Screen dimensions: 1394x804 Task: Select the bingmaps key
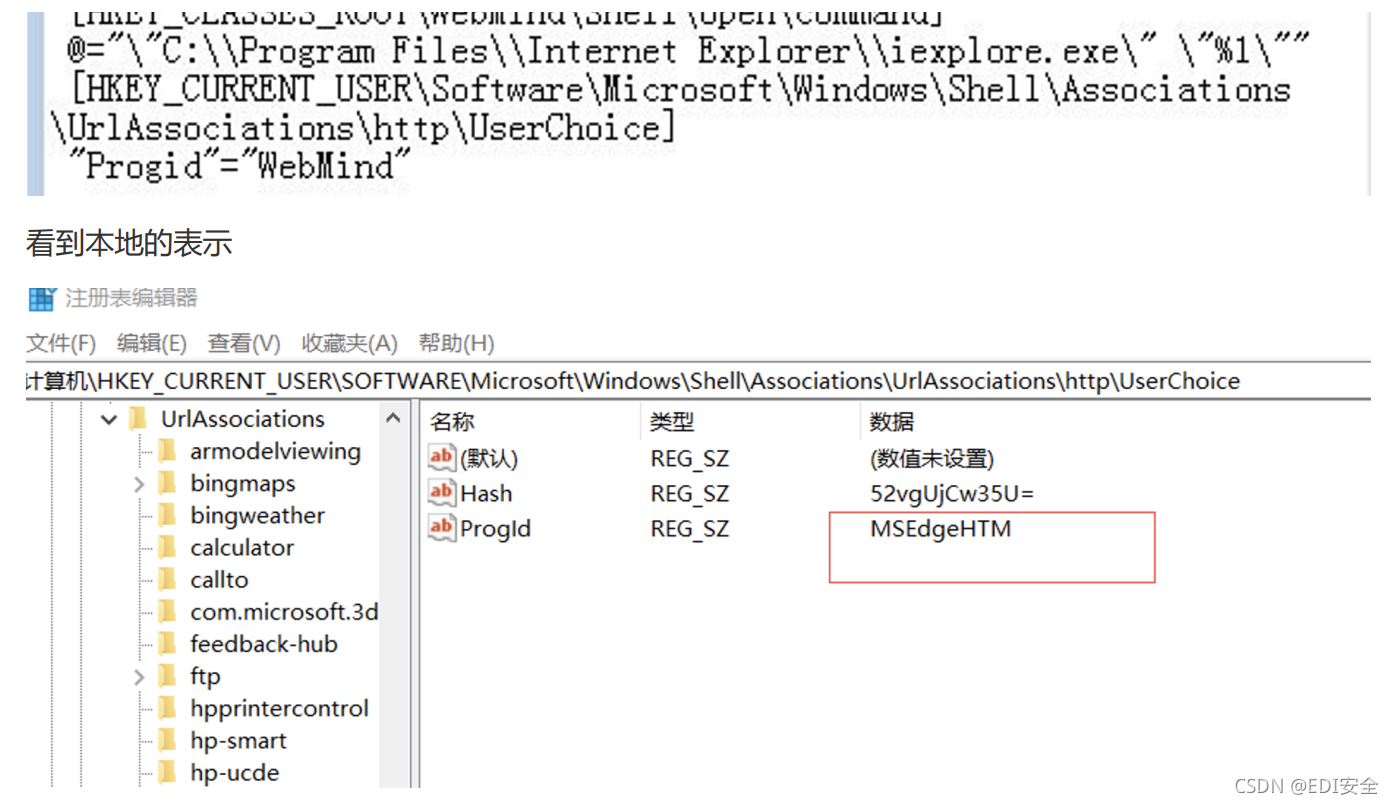243,483
